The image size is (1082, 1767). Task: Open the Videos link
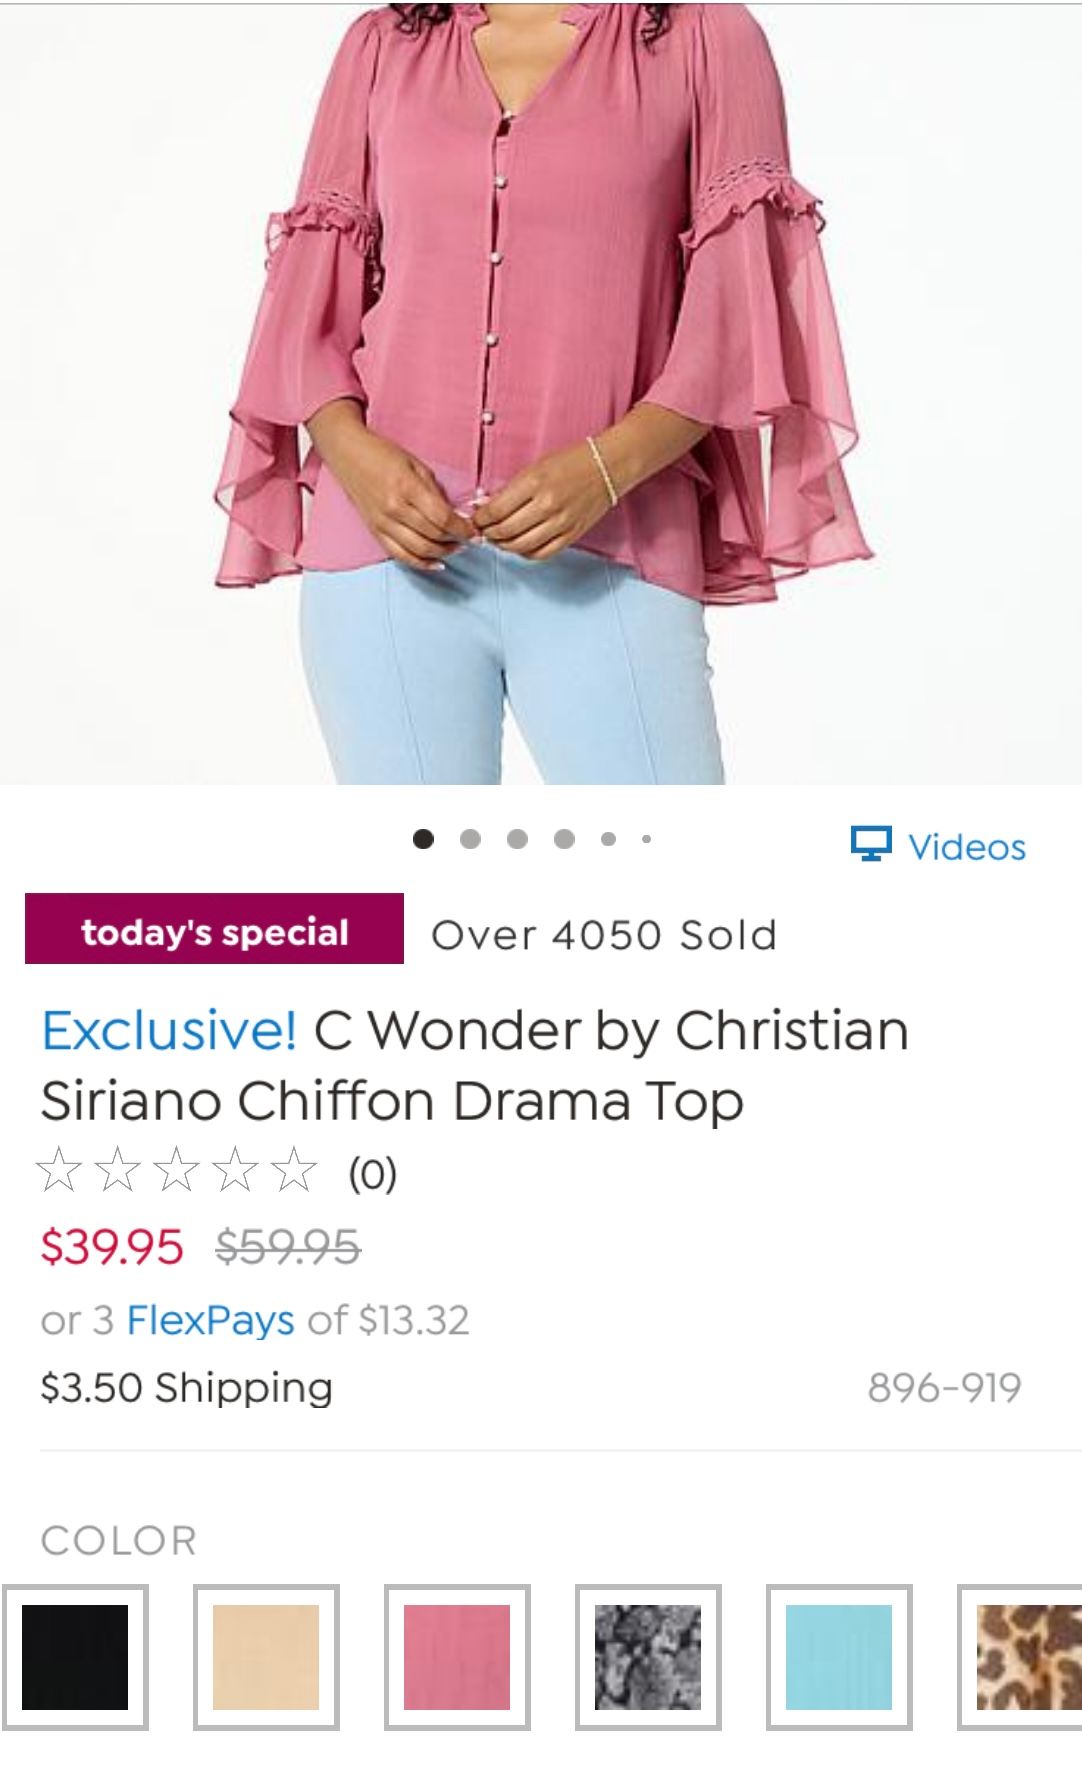pos(963,845)
